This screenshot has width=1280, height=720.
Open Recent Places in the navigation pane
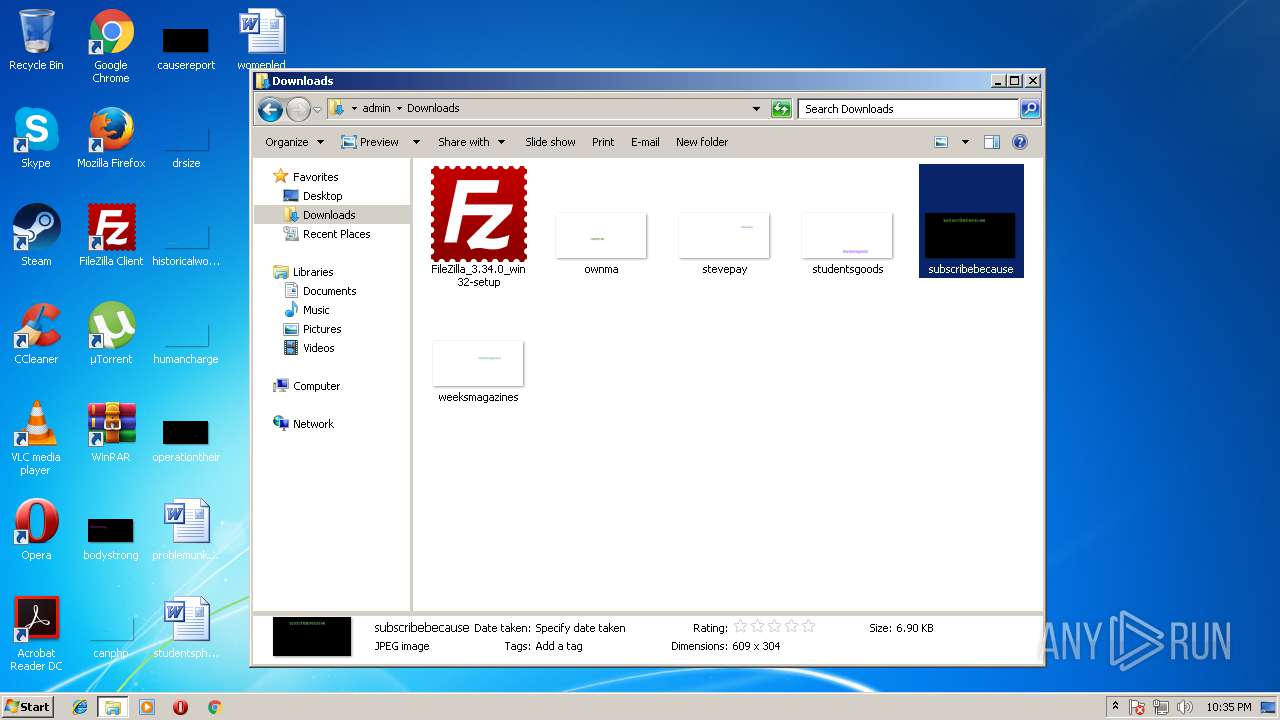(336, 234)
